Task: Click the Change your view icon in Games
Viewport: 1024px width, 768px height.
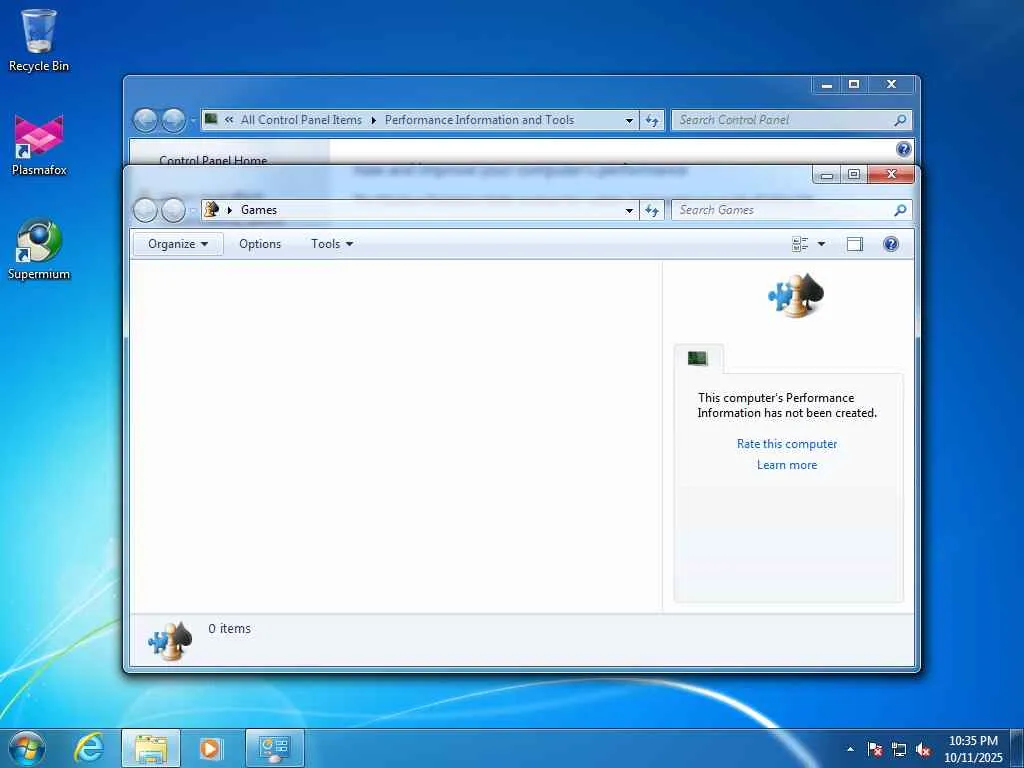Action: 800,244
